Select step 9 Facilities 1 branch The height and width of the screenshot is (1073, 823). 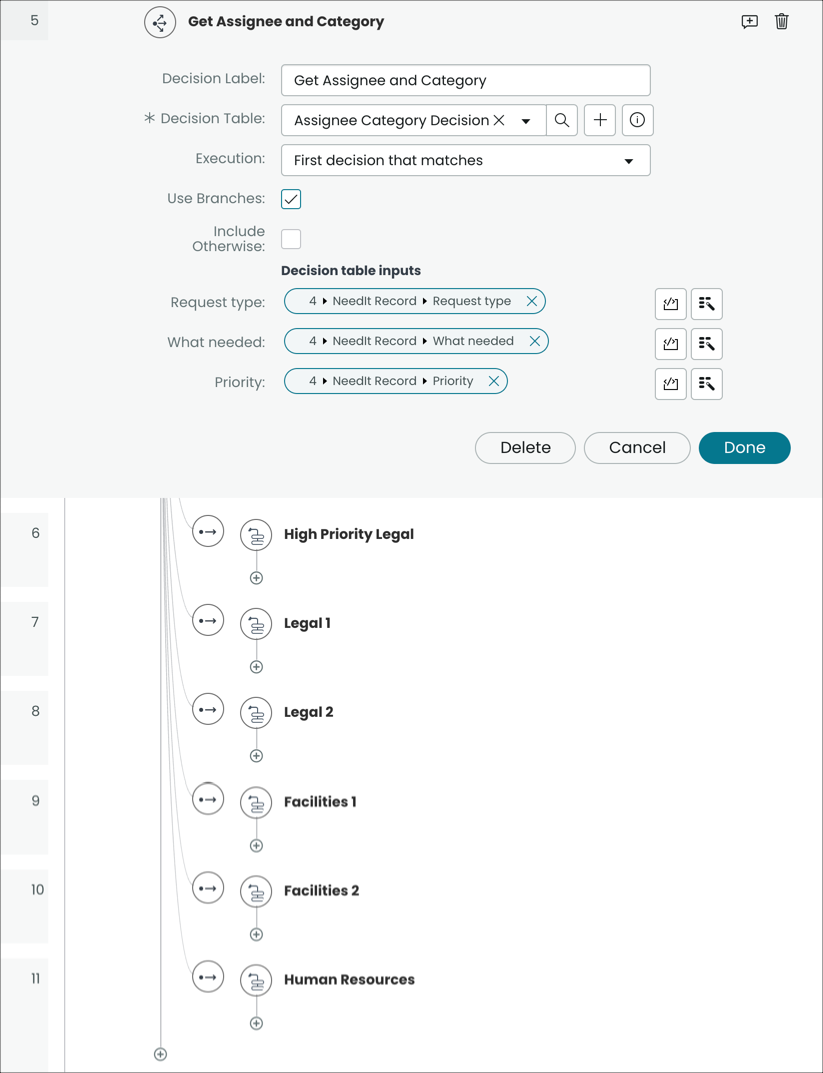[x=208, y=799]
